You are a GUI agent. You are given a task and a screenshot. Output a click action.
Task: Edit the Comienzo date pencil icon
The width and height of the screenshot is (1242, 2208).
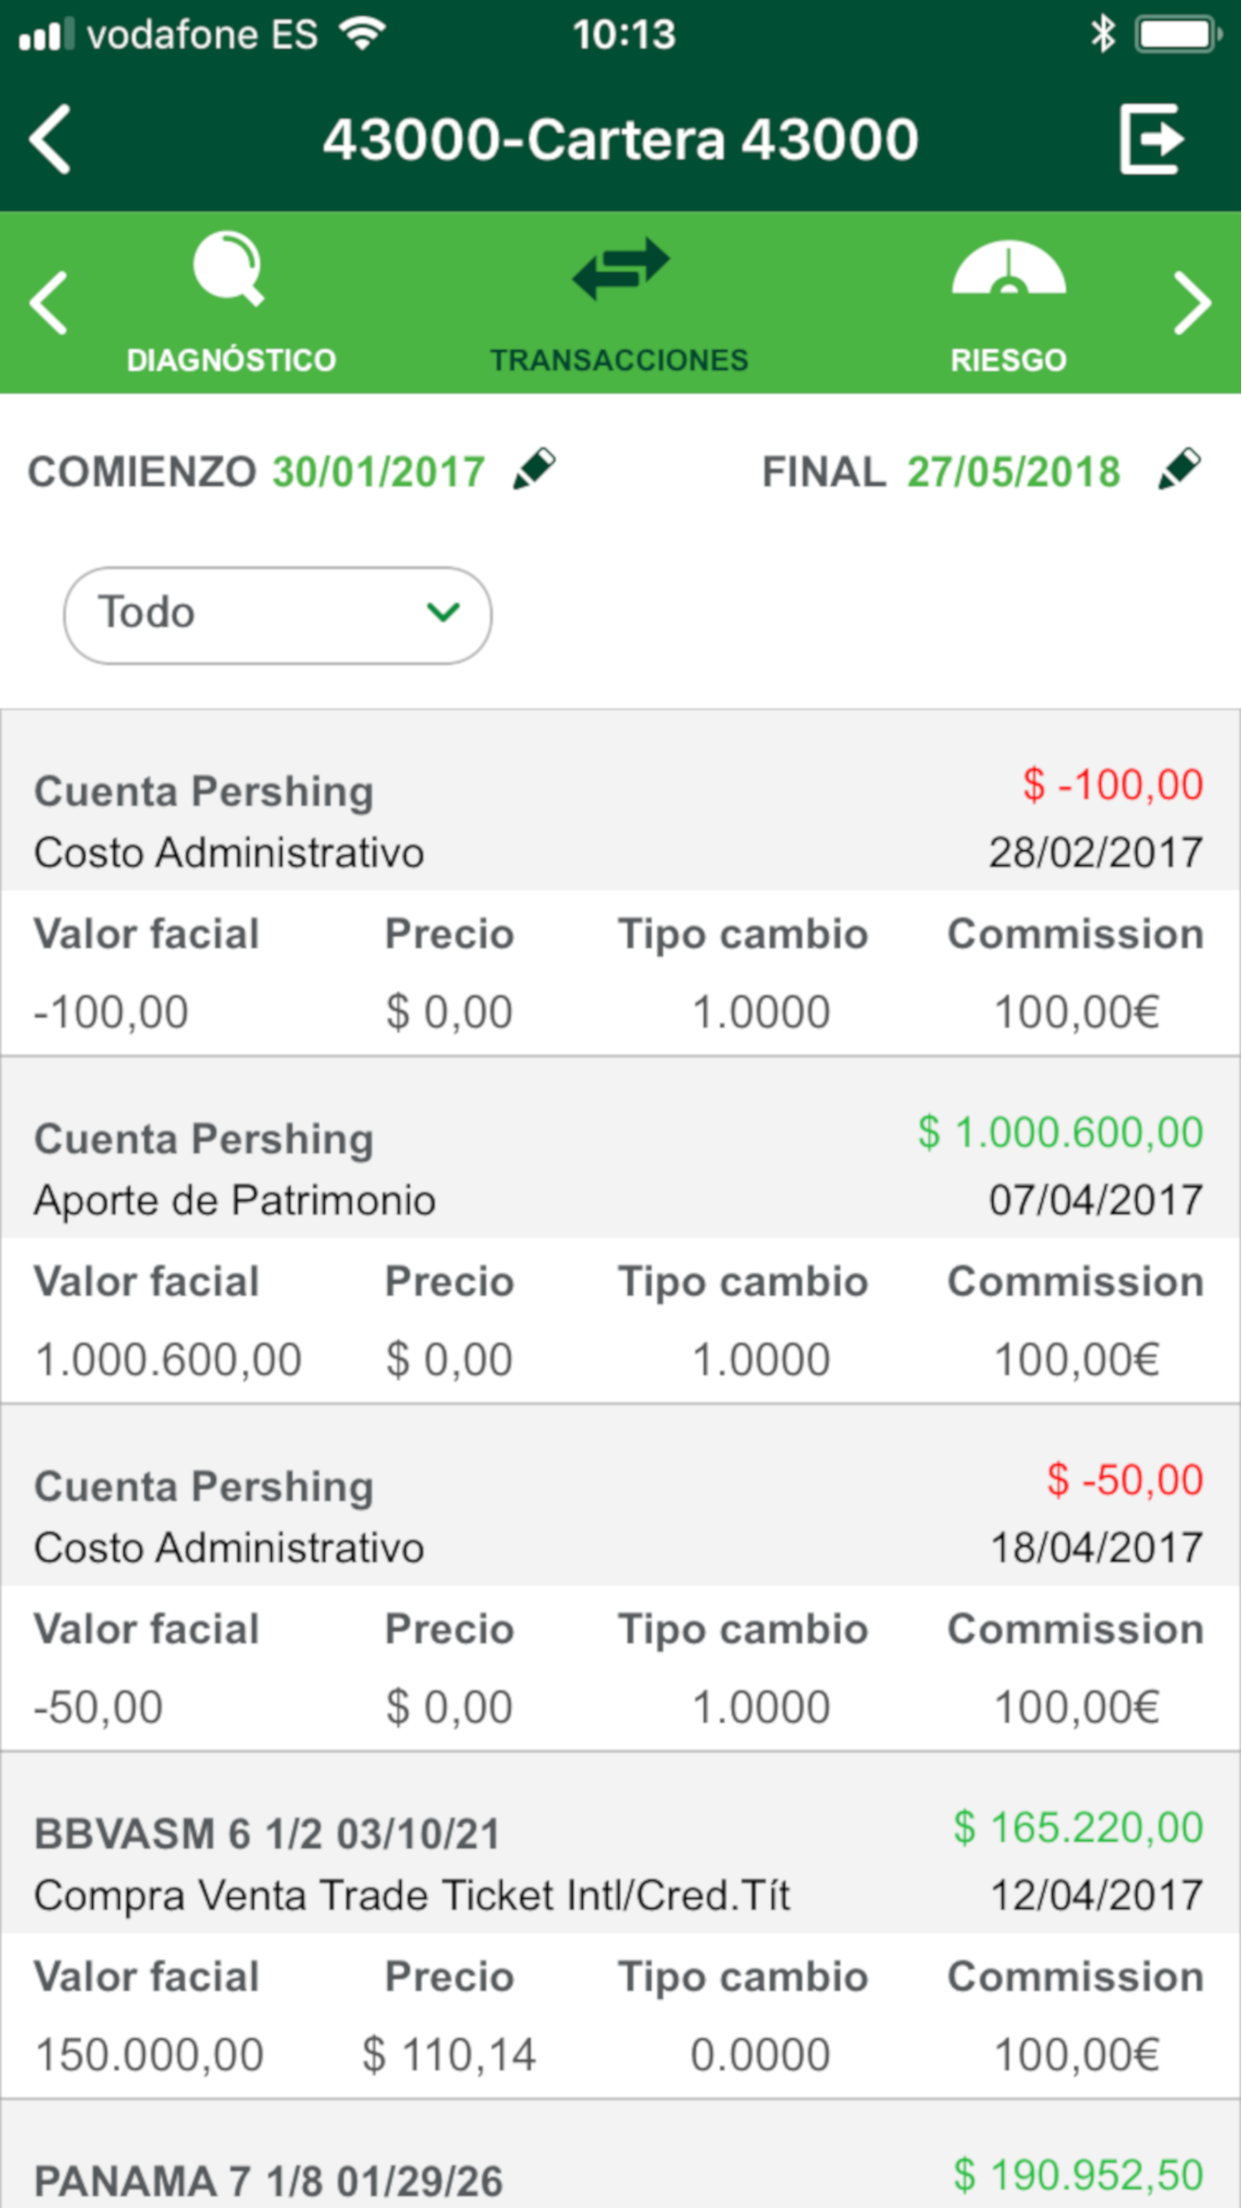coord(534,470)
